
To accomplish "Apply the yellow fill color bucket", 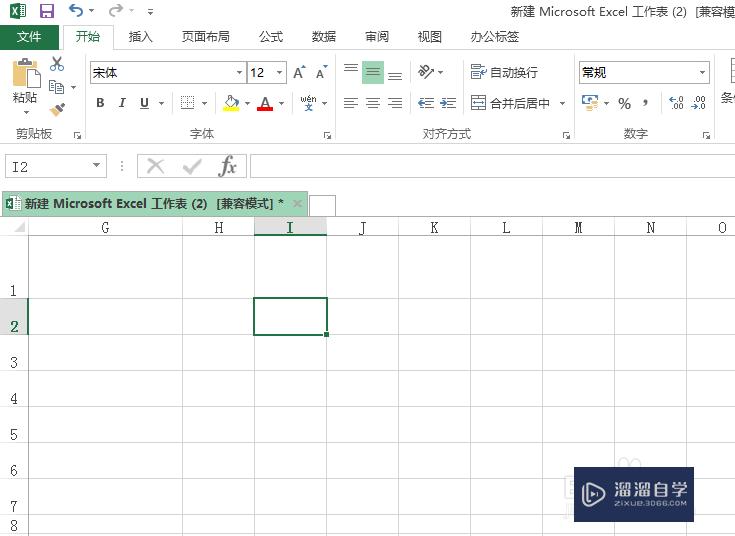I will pyautogui.click(x=231, y=103).
